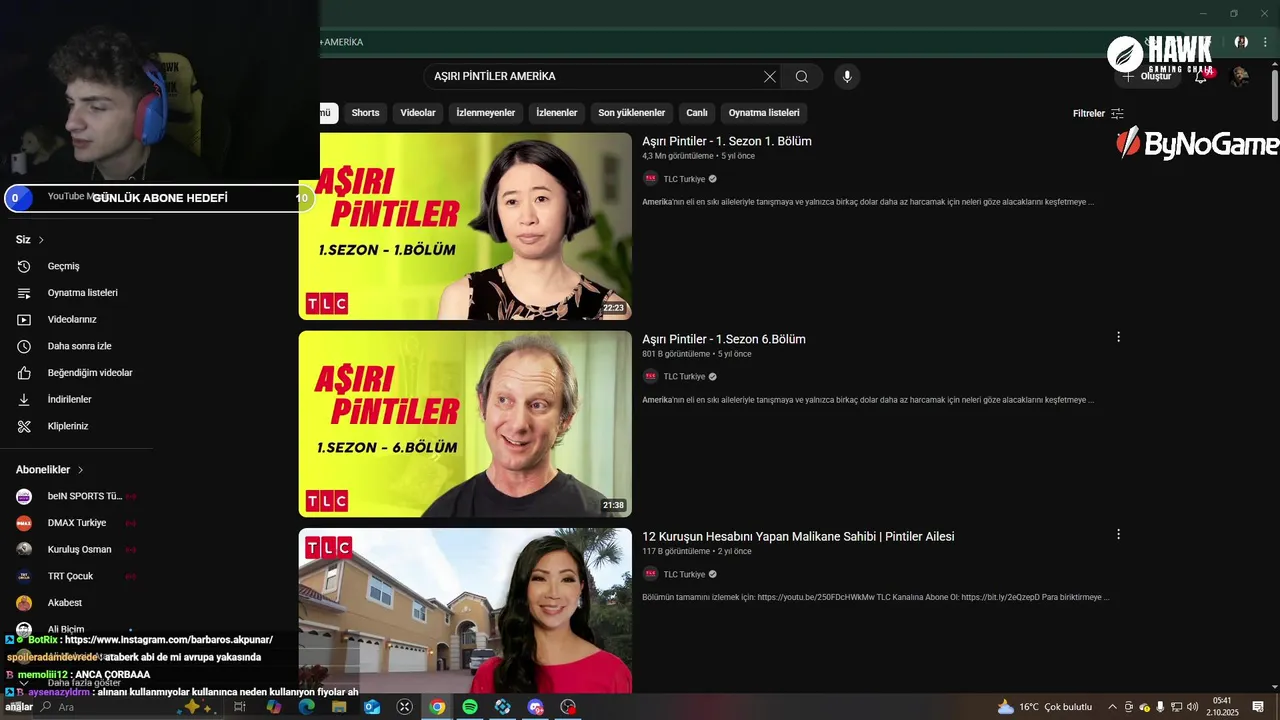Click Spotify in the taskbar
Screen dimensions: 1280x720
coord(470,707)
